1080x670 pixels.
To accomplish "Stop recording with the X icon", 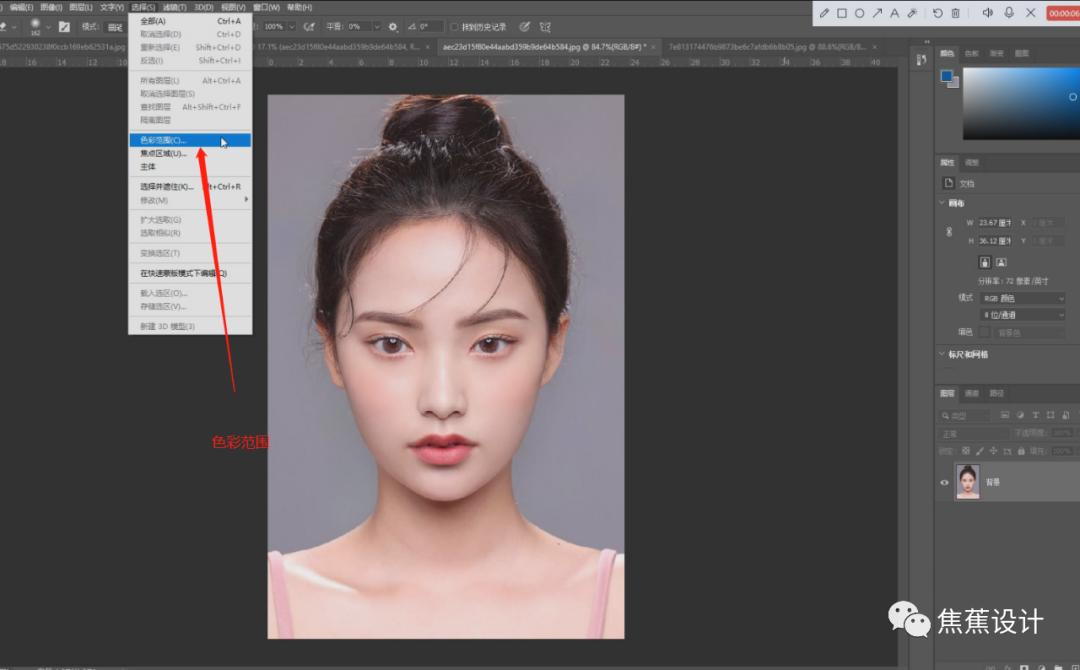I will pyautogui.click(x=1030, y=11).
